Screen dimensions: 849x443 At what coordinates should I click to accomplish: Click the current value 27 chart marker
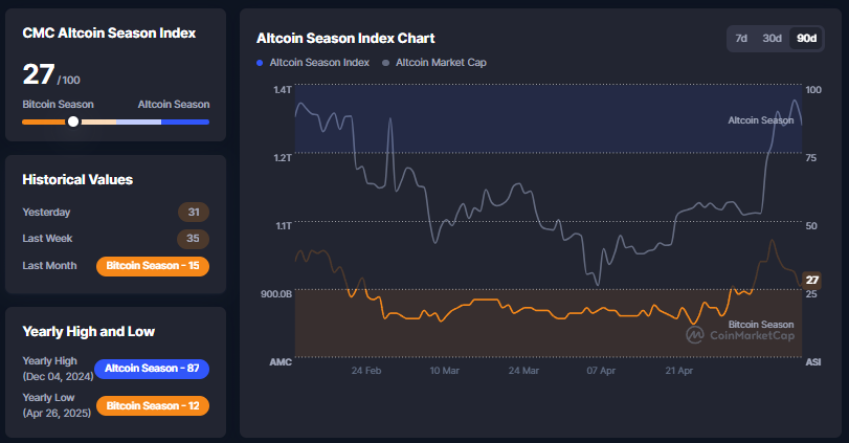[812, 279]
